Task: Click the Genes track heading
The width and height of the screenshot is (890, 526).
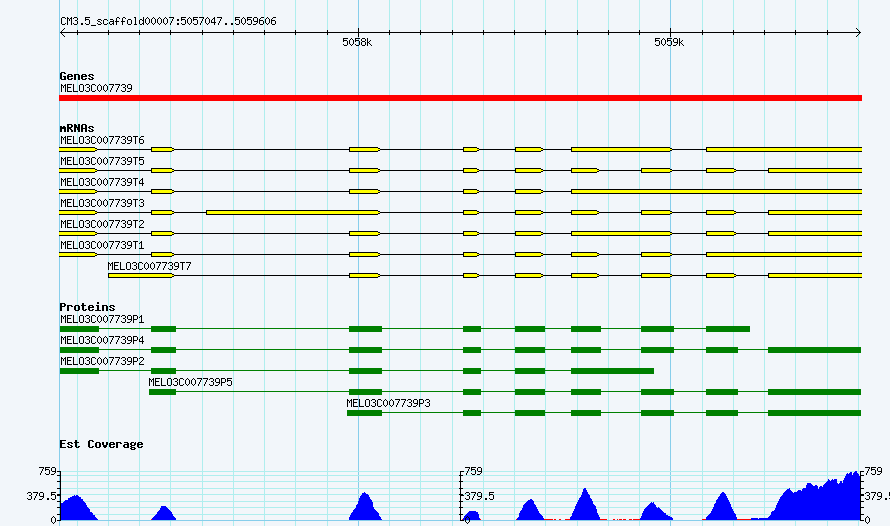Action: (77, 76)
